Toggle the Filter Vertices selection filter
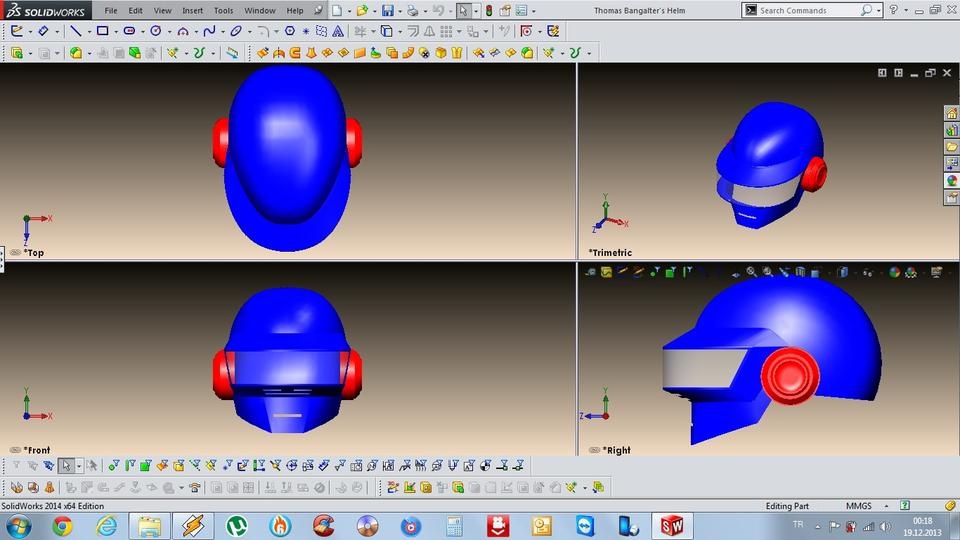This screenshot has height=540, width=960. (x=114, y=466)
